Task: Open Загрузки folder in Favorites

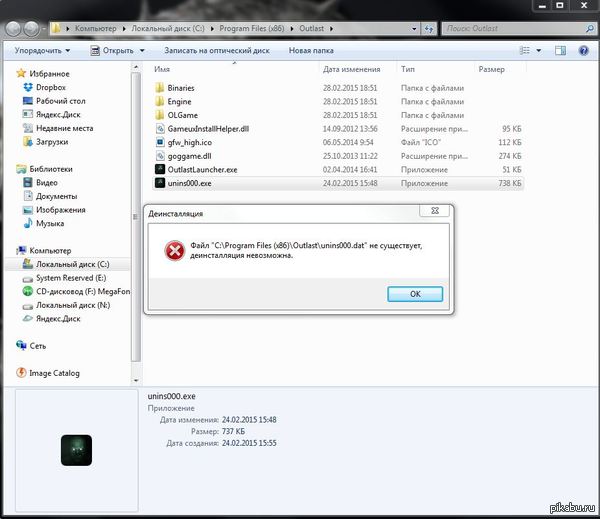Action: (46, 142)
